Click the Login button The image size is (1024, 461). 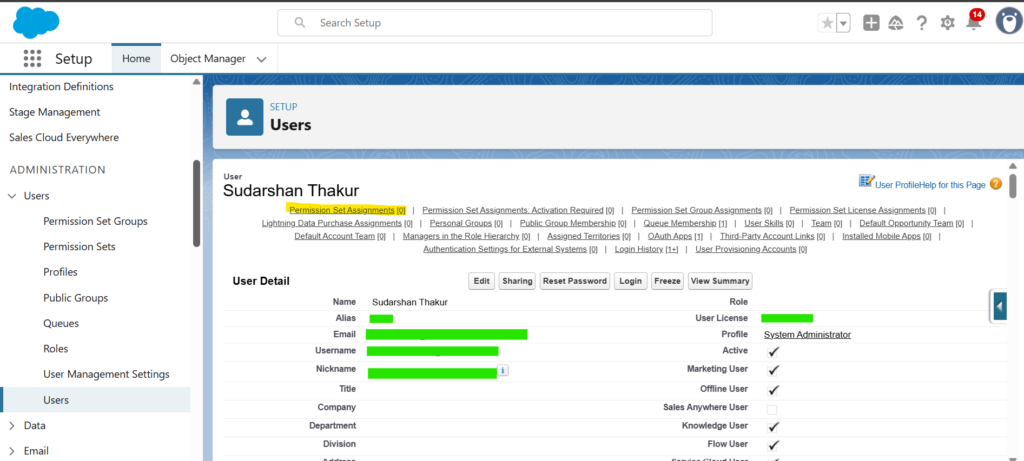click(630, 281)
